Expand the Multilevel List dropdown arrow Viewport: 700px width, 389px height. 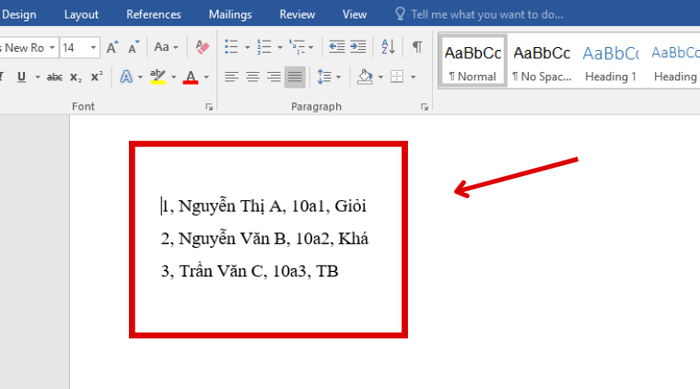(311, 47)
